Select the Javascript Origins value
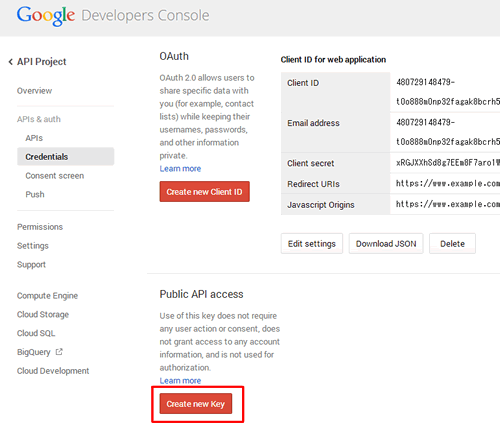This screenshot has height=442, width=500. pos(448,204)
